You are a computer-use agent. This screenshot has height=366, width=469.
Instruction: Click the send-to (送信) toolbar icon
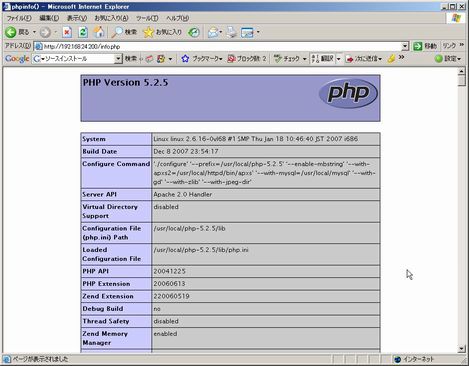(350, 59)
